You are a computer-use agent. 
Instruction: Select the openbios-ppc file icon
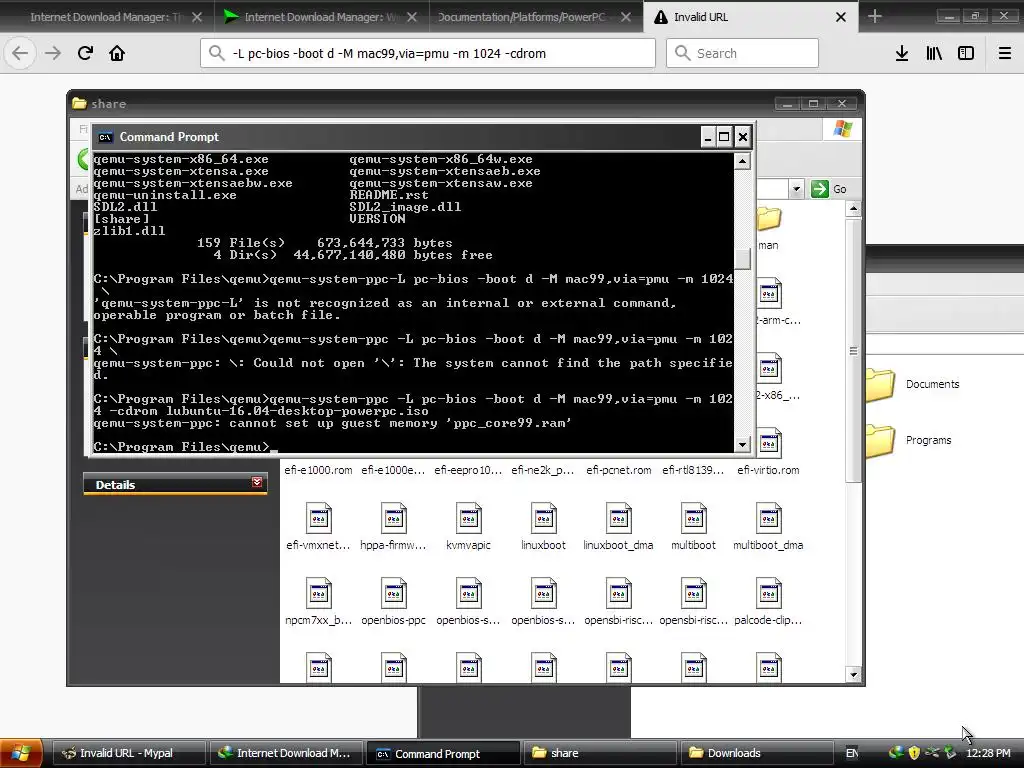coord(393,593)
